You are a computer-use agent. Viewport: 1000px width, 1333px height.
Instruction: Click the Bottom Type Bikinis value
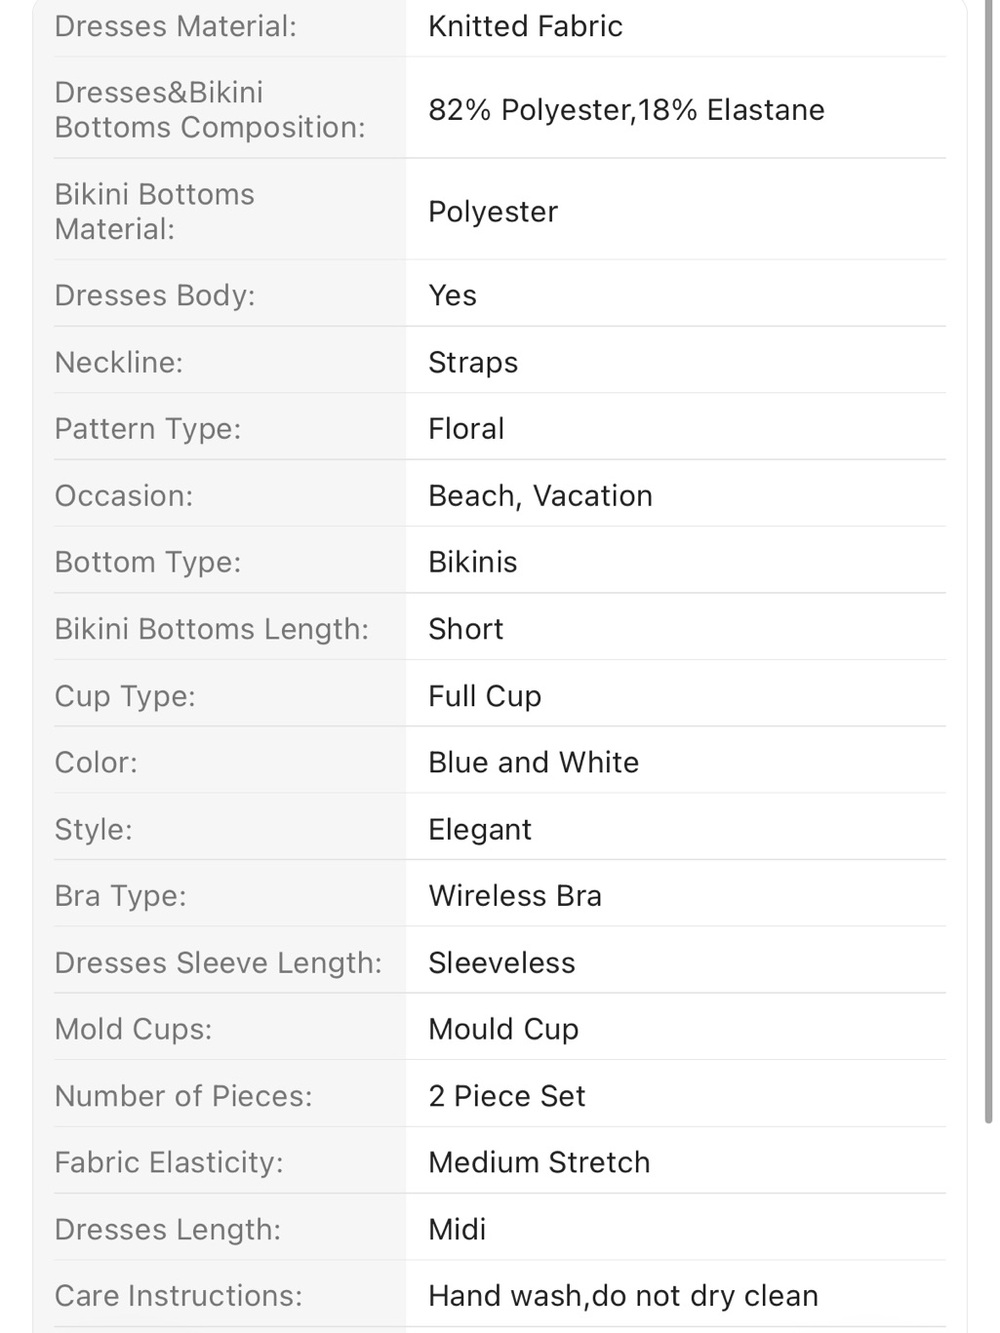[x=473, y=562]
